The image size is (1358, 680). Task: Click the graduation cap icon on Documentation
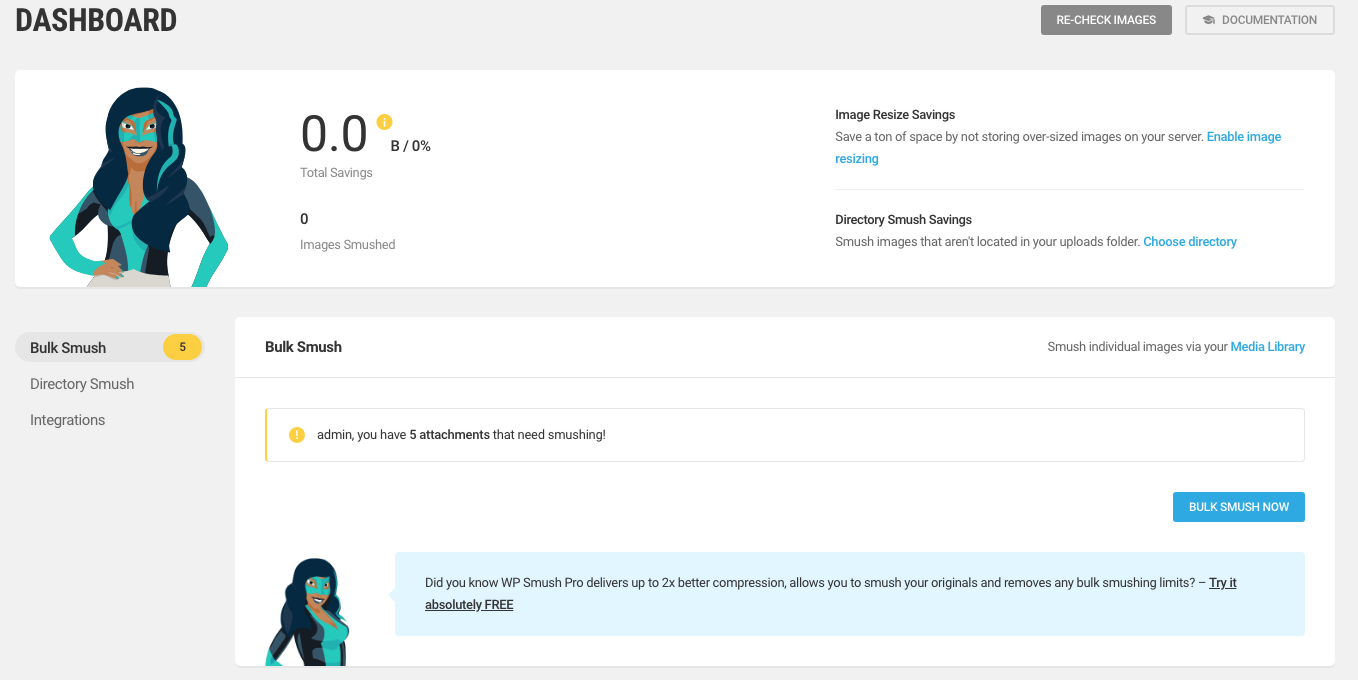[x=1208, y=20]
